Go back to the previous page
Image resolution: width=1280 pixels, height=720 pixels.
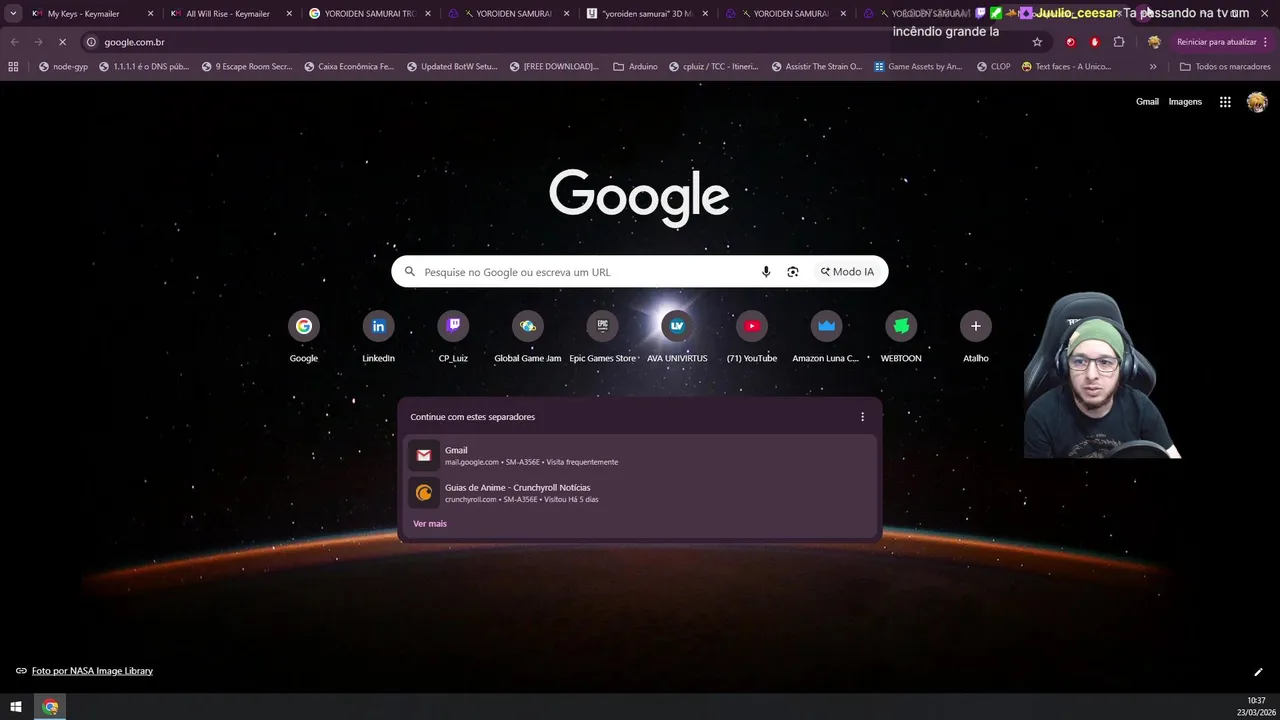(14, 42)
